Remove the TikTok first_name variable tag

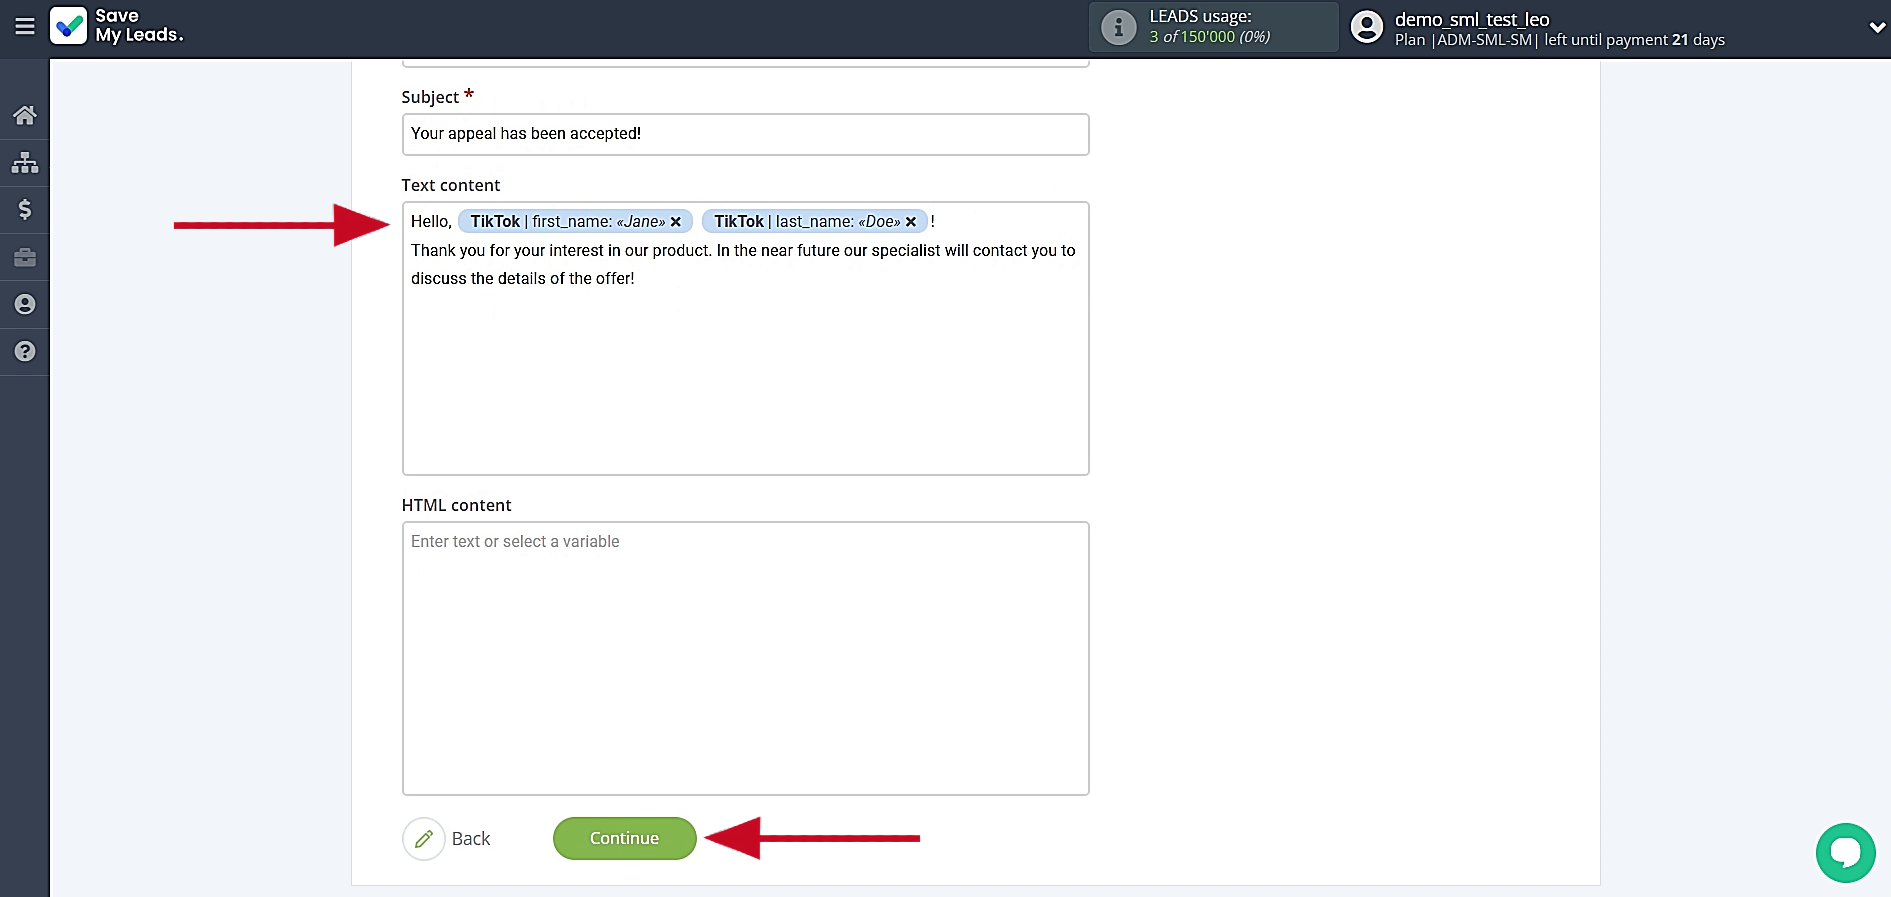pyautogui.click(x=676, y=222)
